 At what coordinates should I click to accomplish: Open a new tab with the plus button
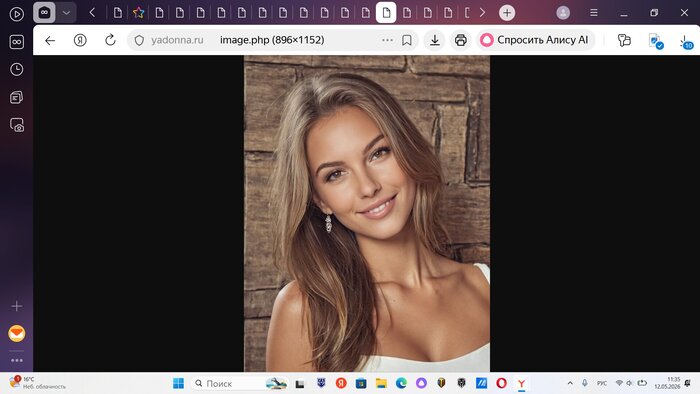(507, 12)
